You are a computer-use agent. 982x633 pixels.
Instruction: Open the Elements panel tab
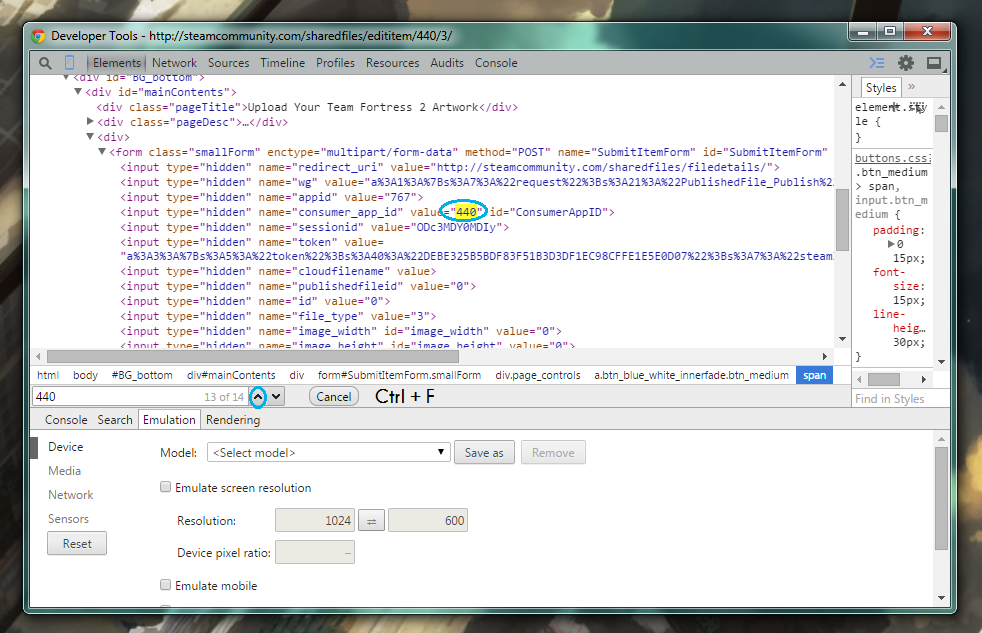click(116, 63)
